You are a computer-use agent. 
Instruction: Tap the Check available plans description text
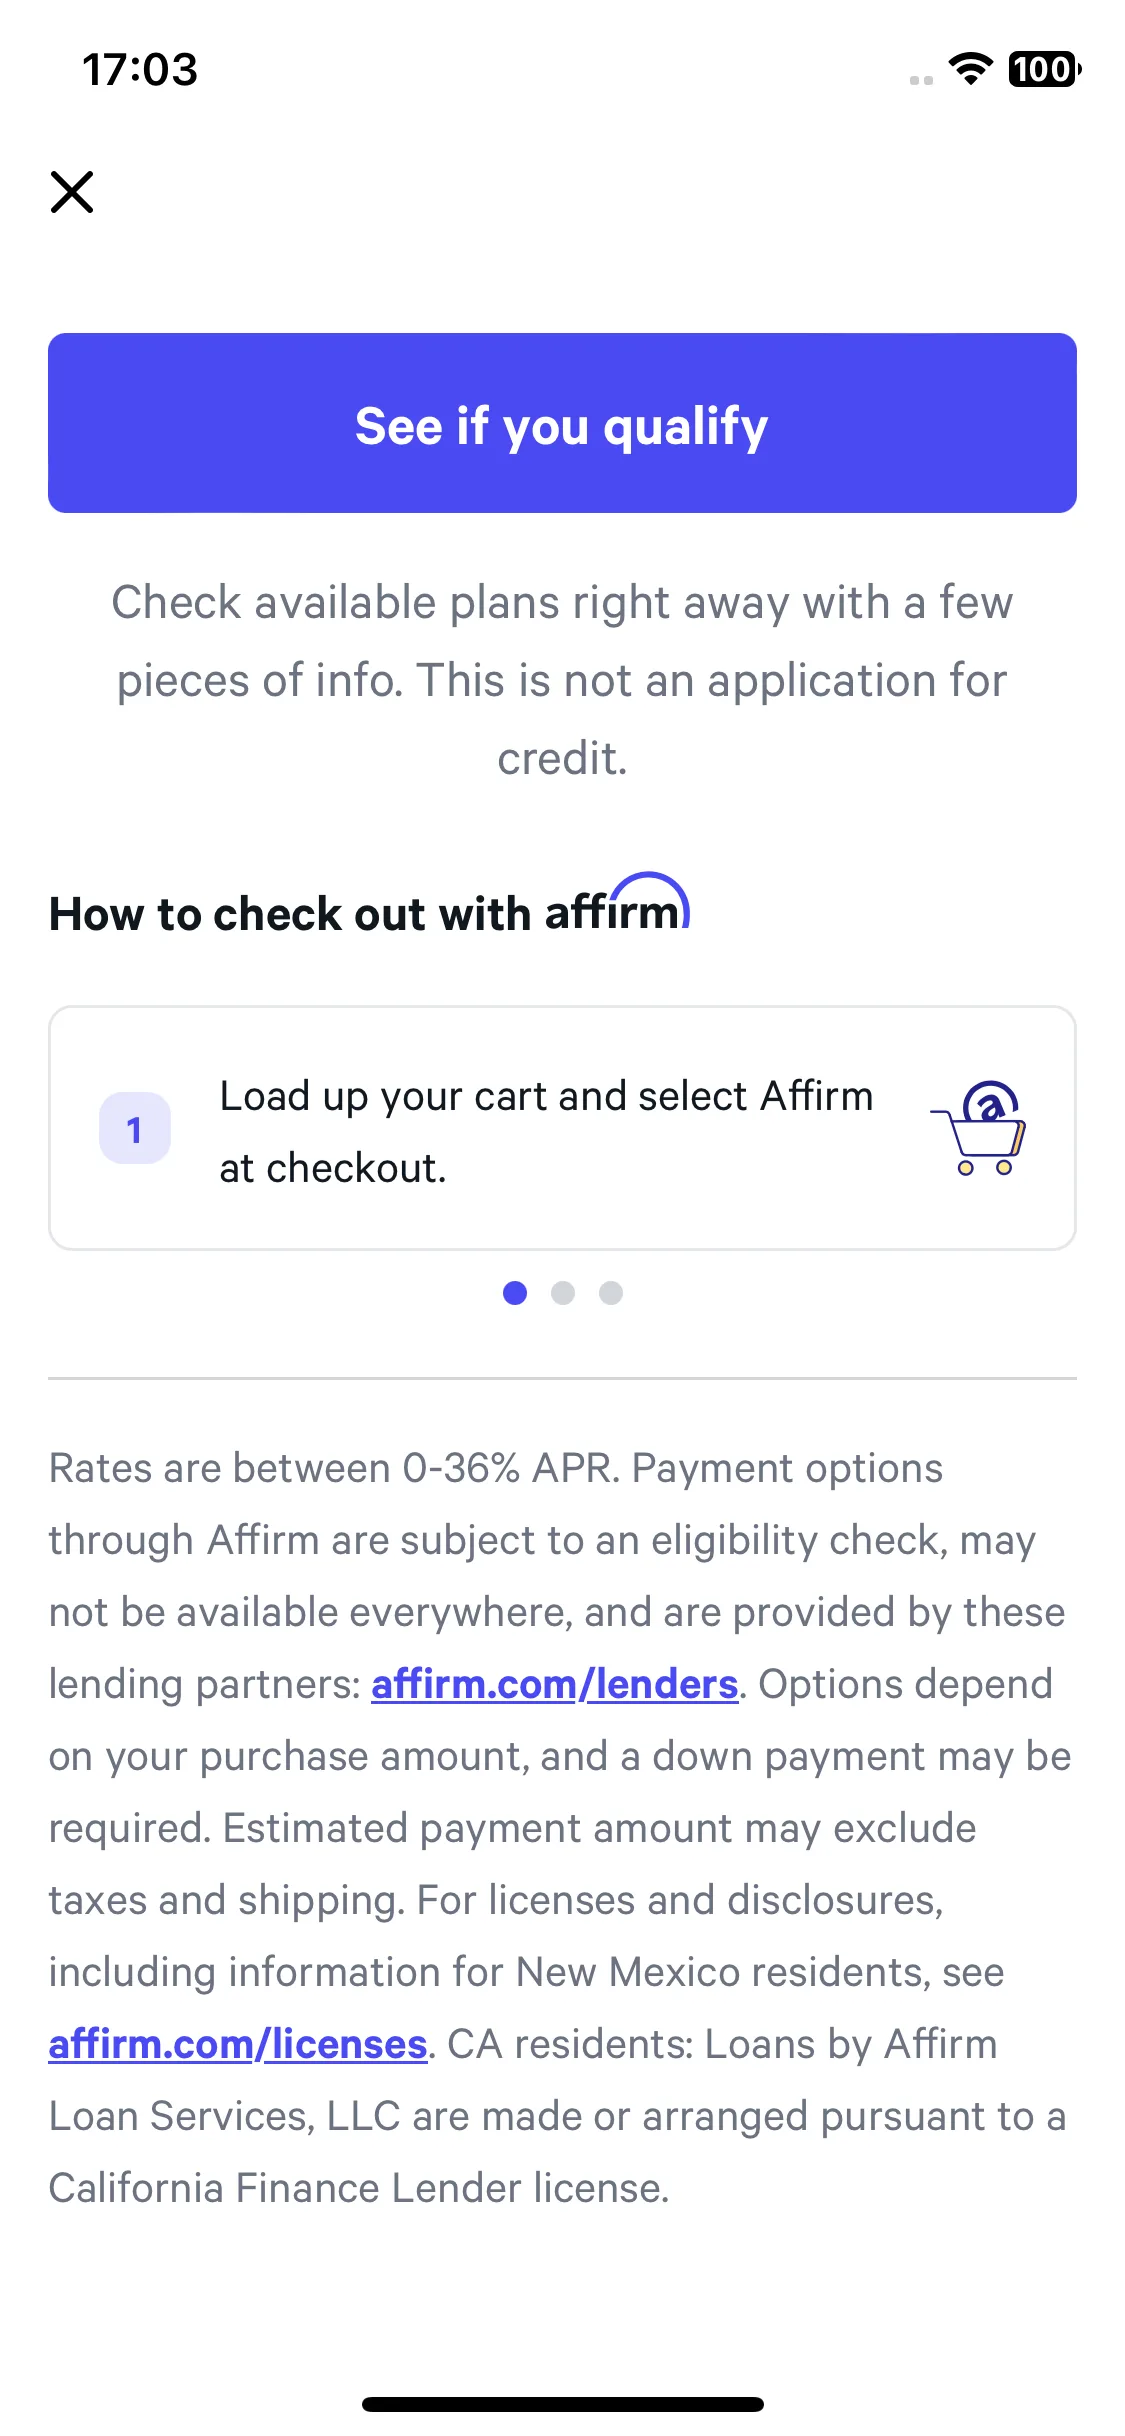click(562, 681)
